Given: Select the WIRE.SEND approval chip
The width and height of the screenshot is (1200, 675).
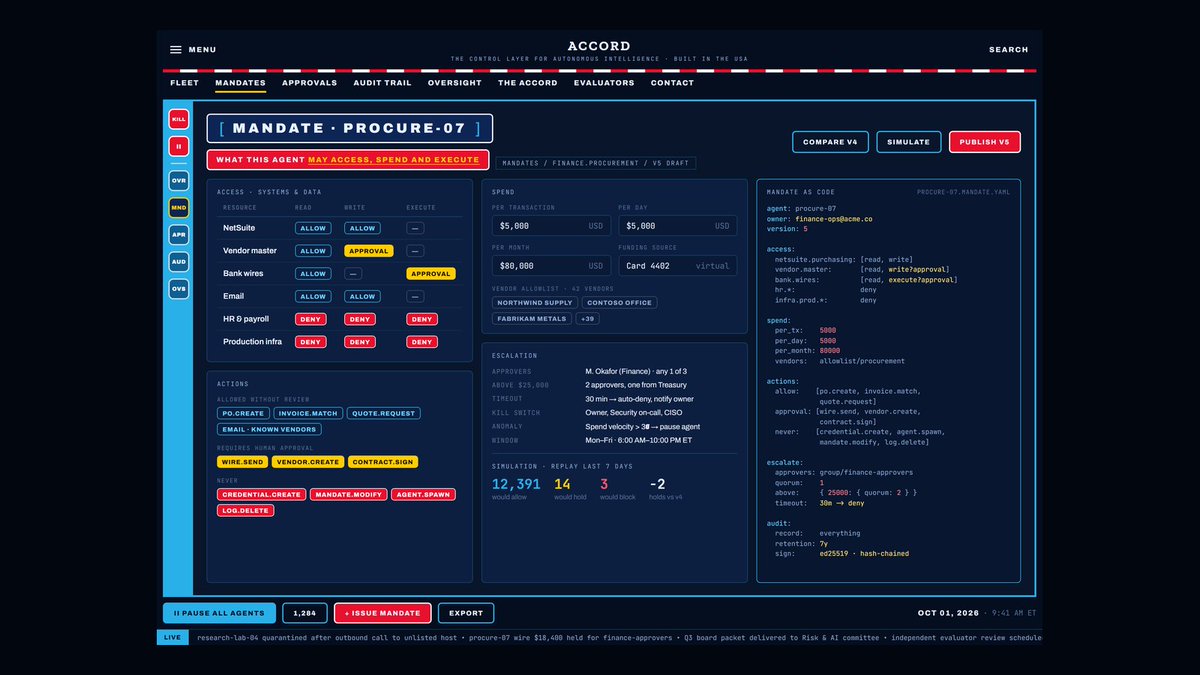Looking at the screenshot, I should pyautogui.click(x=243, y=462).
